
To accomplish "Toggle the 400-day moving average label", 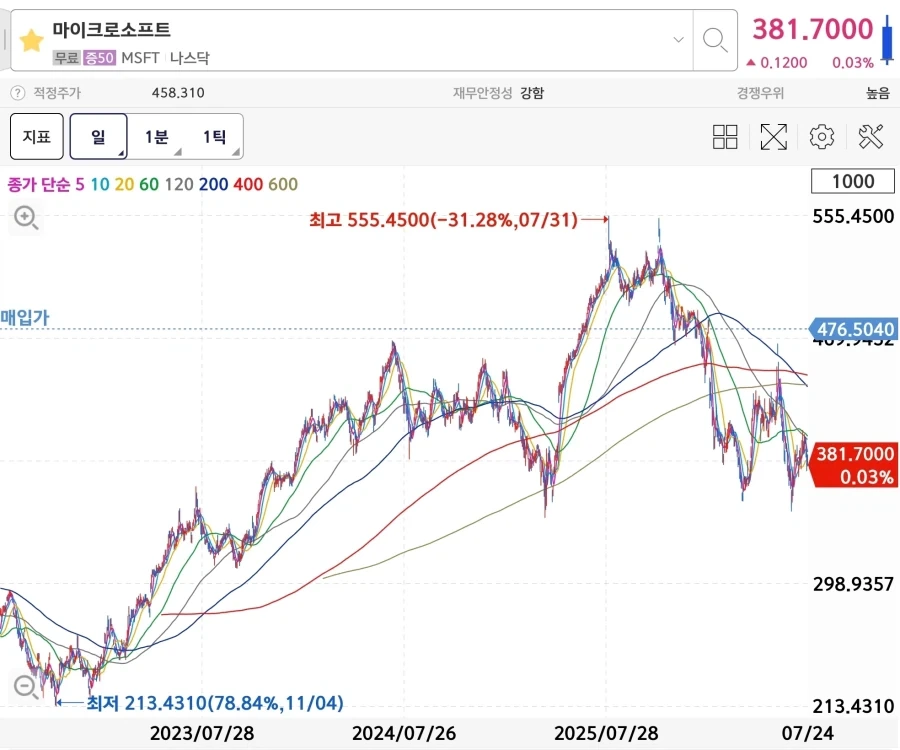I will (248, 184).
